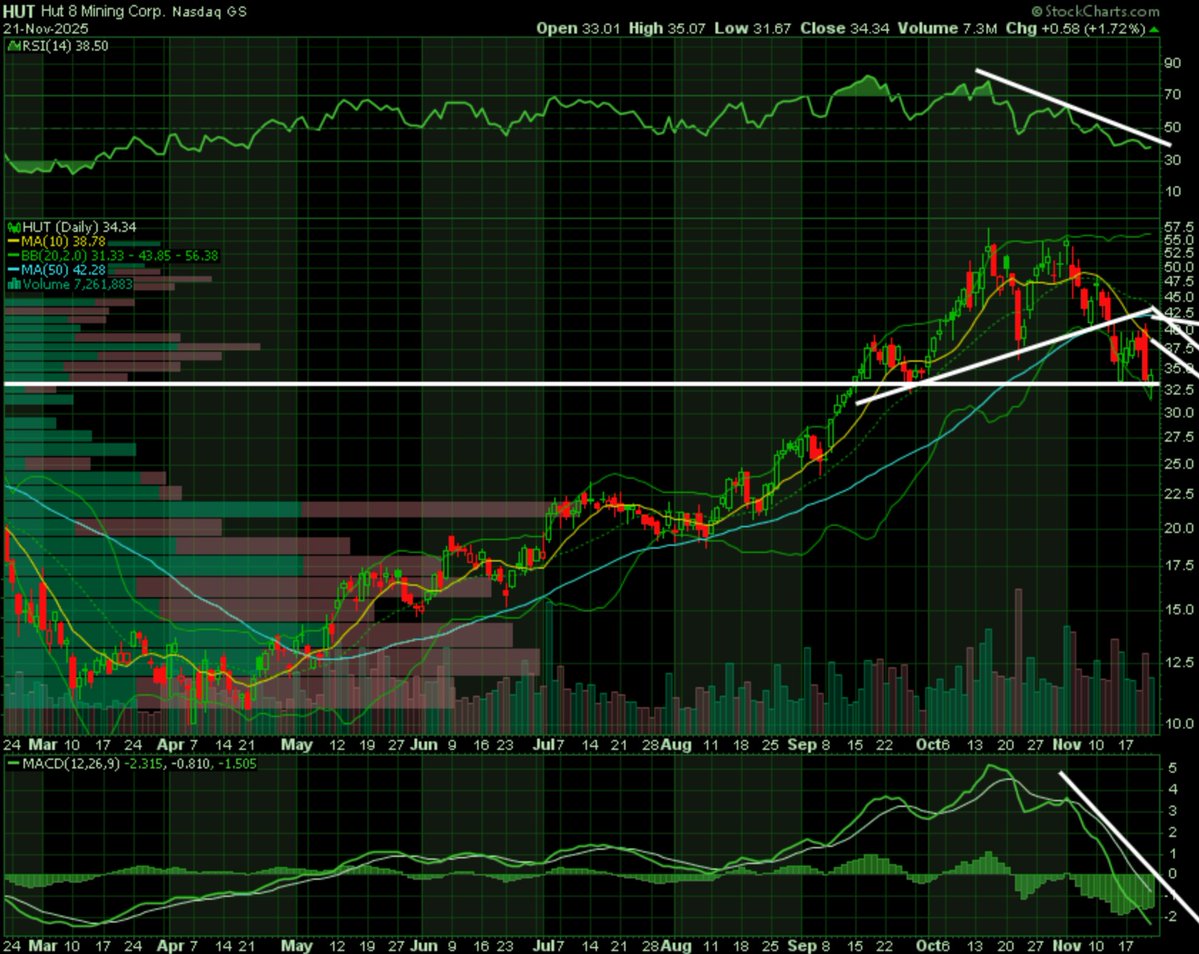The height and width of the screenshot is (954, 1199).
Task: Click the StockCharts.com copyright label
Action: (1095, 11)
